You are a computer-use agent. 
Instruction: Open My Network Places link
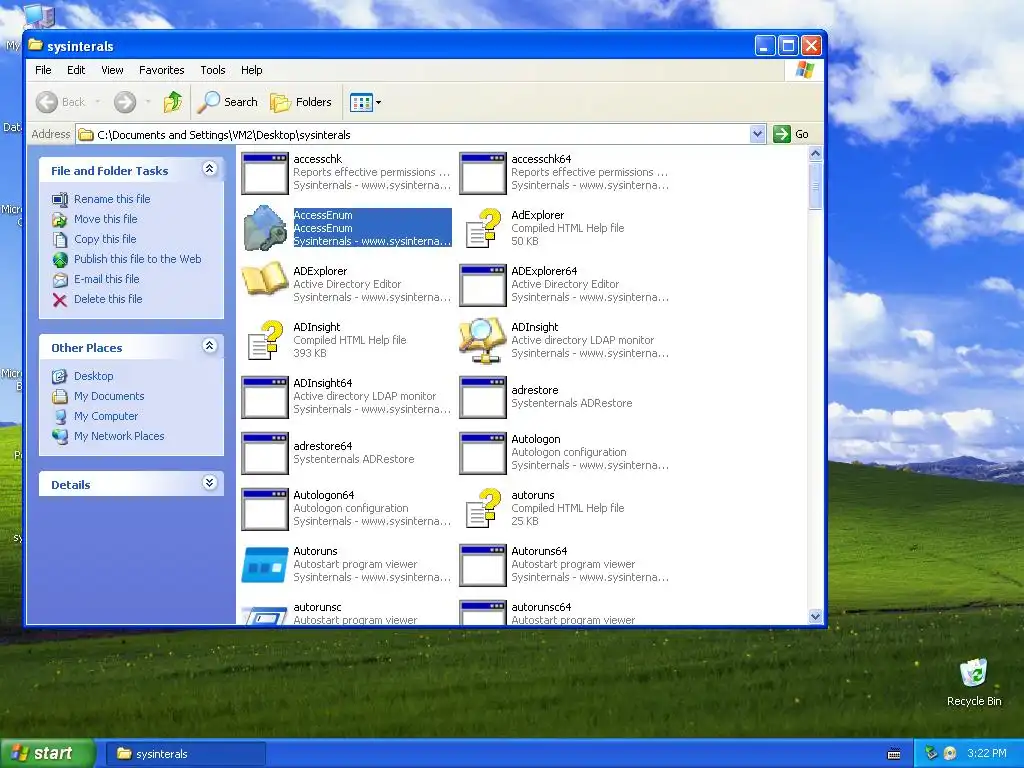point(119,436)
